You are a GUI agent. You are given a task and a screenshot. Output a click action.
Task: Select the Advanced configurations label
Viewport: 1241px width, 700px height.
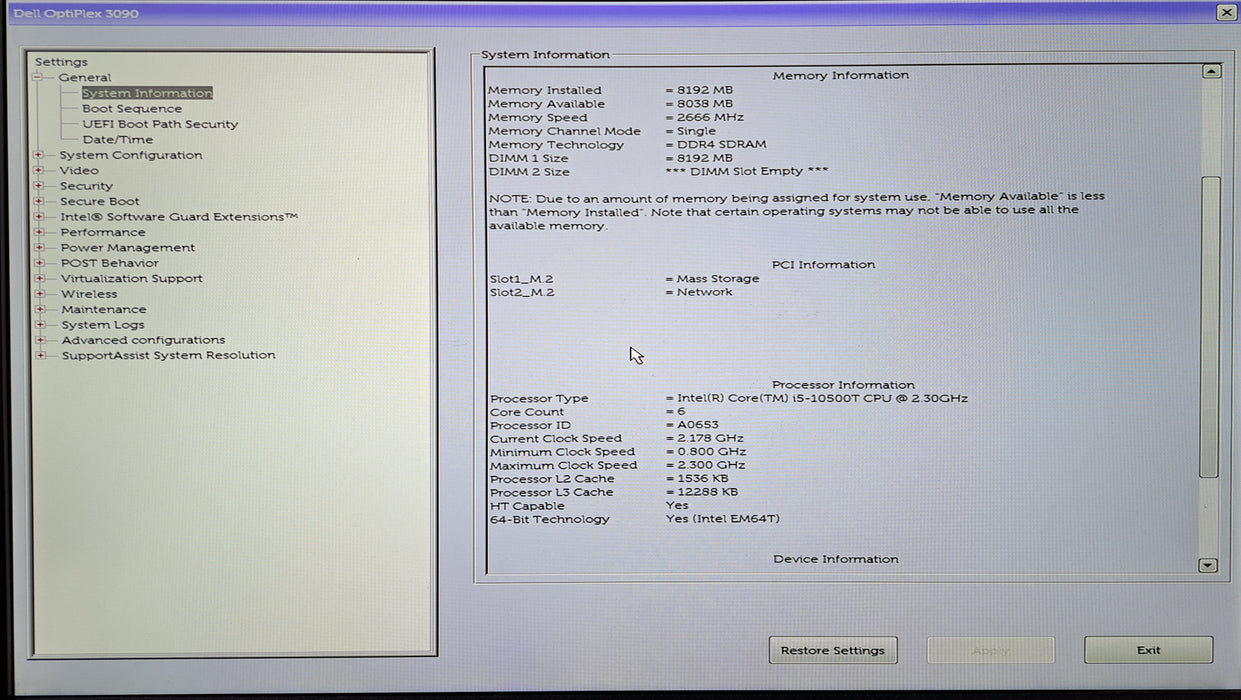(x=143, y=340)
